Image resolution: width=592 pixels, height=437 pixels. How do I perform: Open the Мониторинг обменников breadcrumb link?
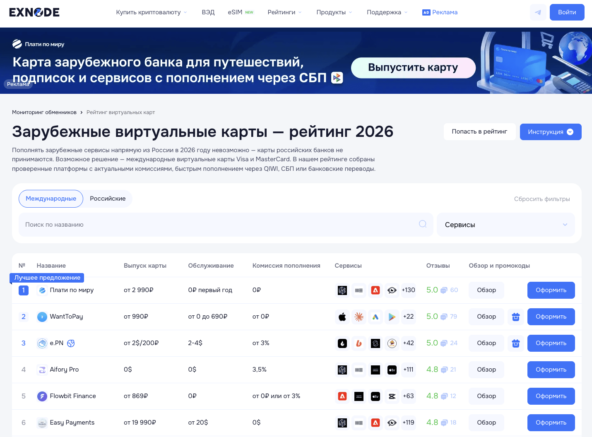[44, 112]
